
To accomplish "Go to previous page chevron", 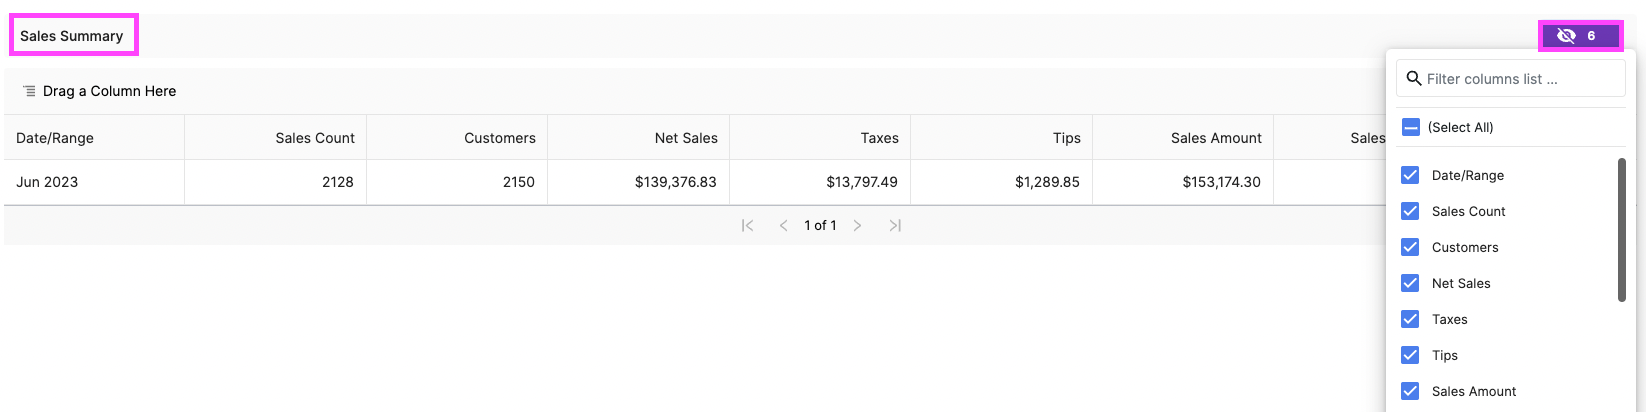I will pos(783,226).
